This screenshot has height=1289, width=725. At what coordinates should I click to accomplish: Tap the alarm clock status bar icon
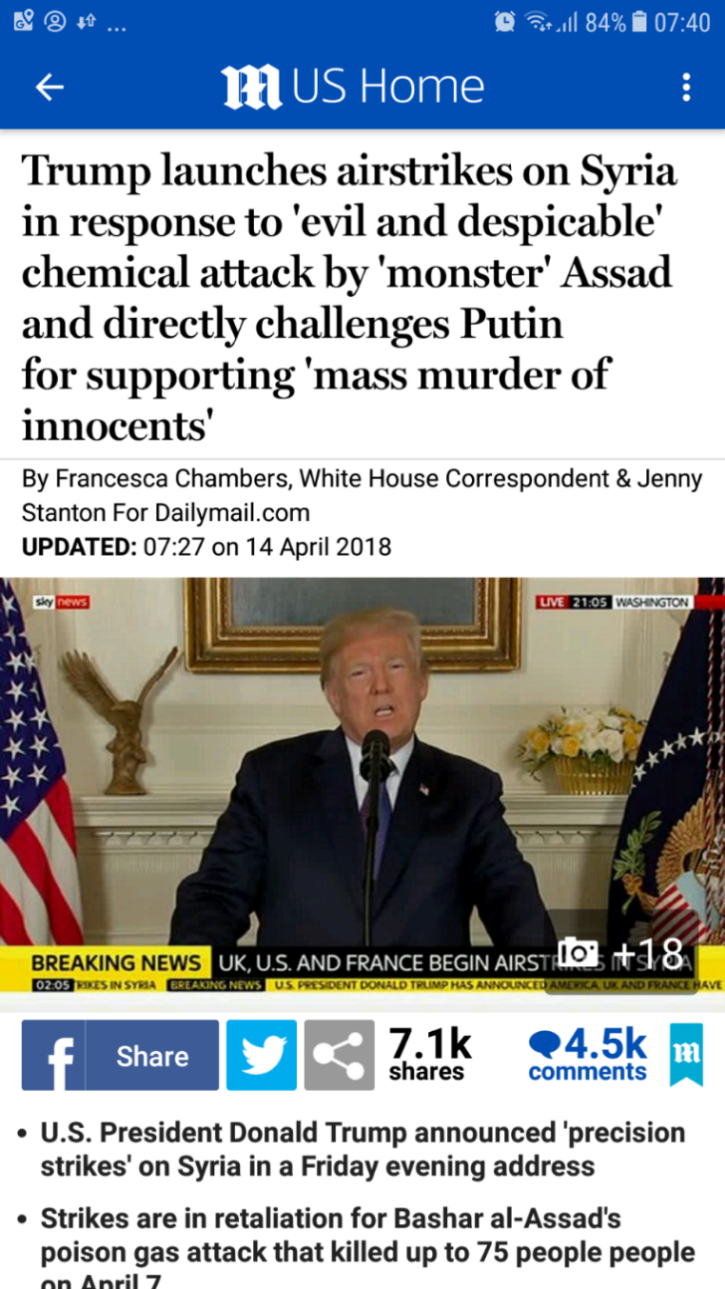tap(507, 23)
